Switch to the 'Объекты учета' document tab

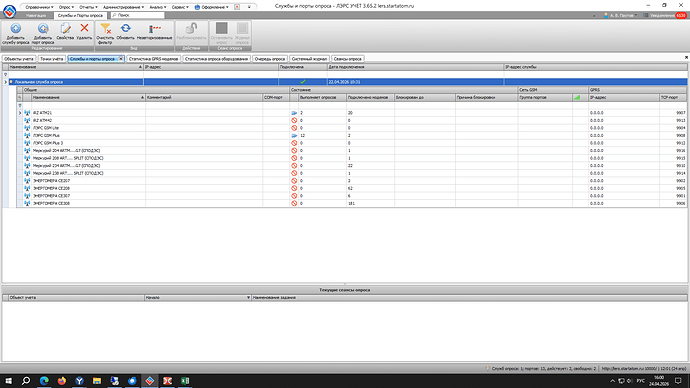[19, 59]
